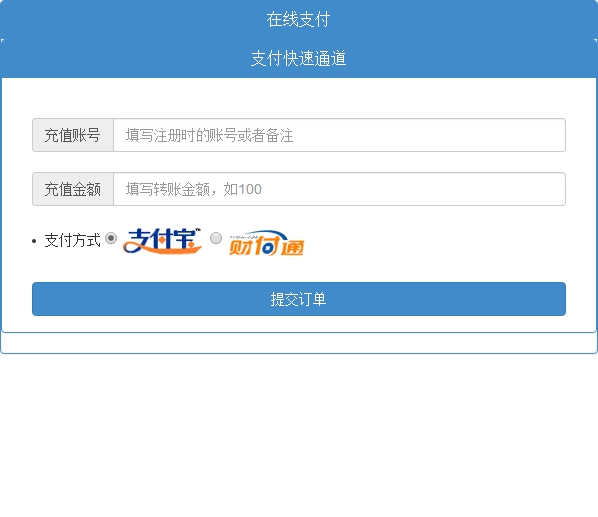
Task: Click the 支付方式 label text
Action: pyautogui.click(x=72, y=241)
